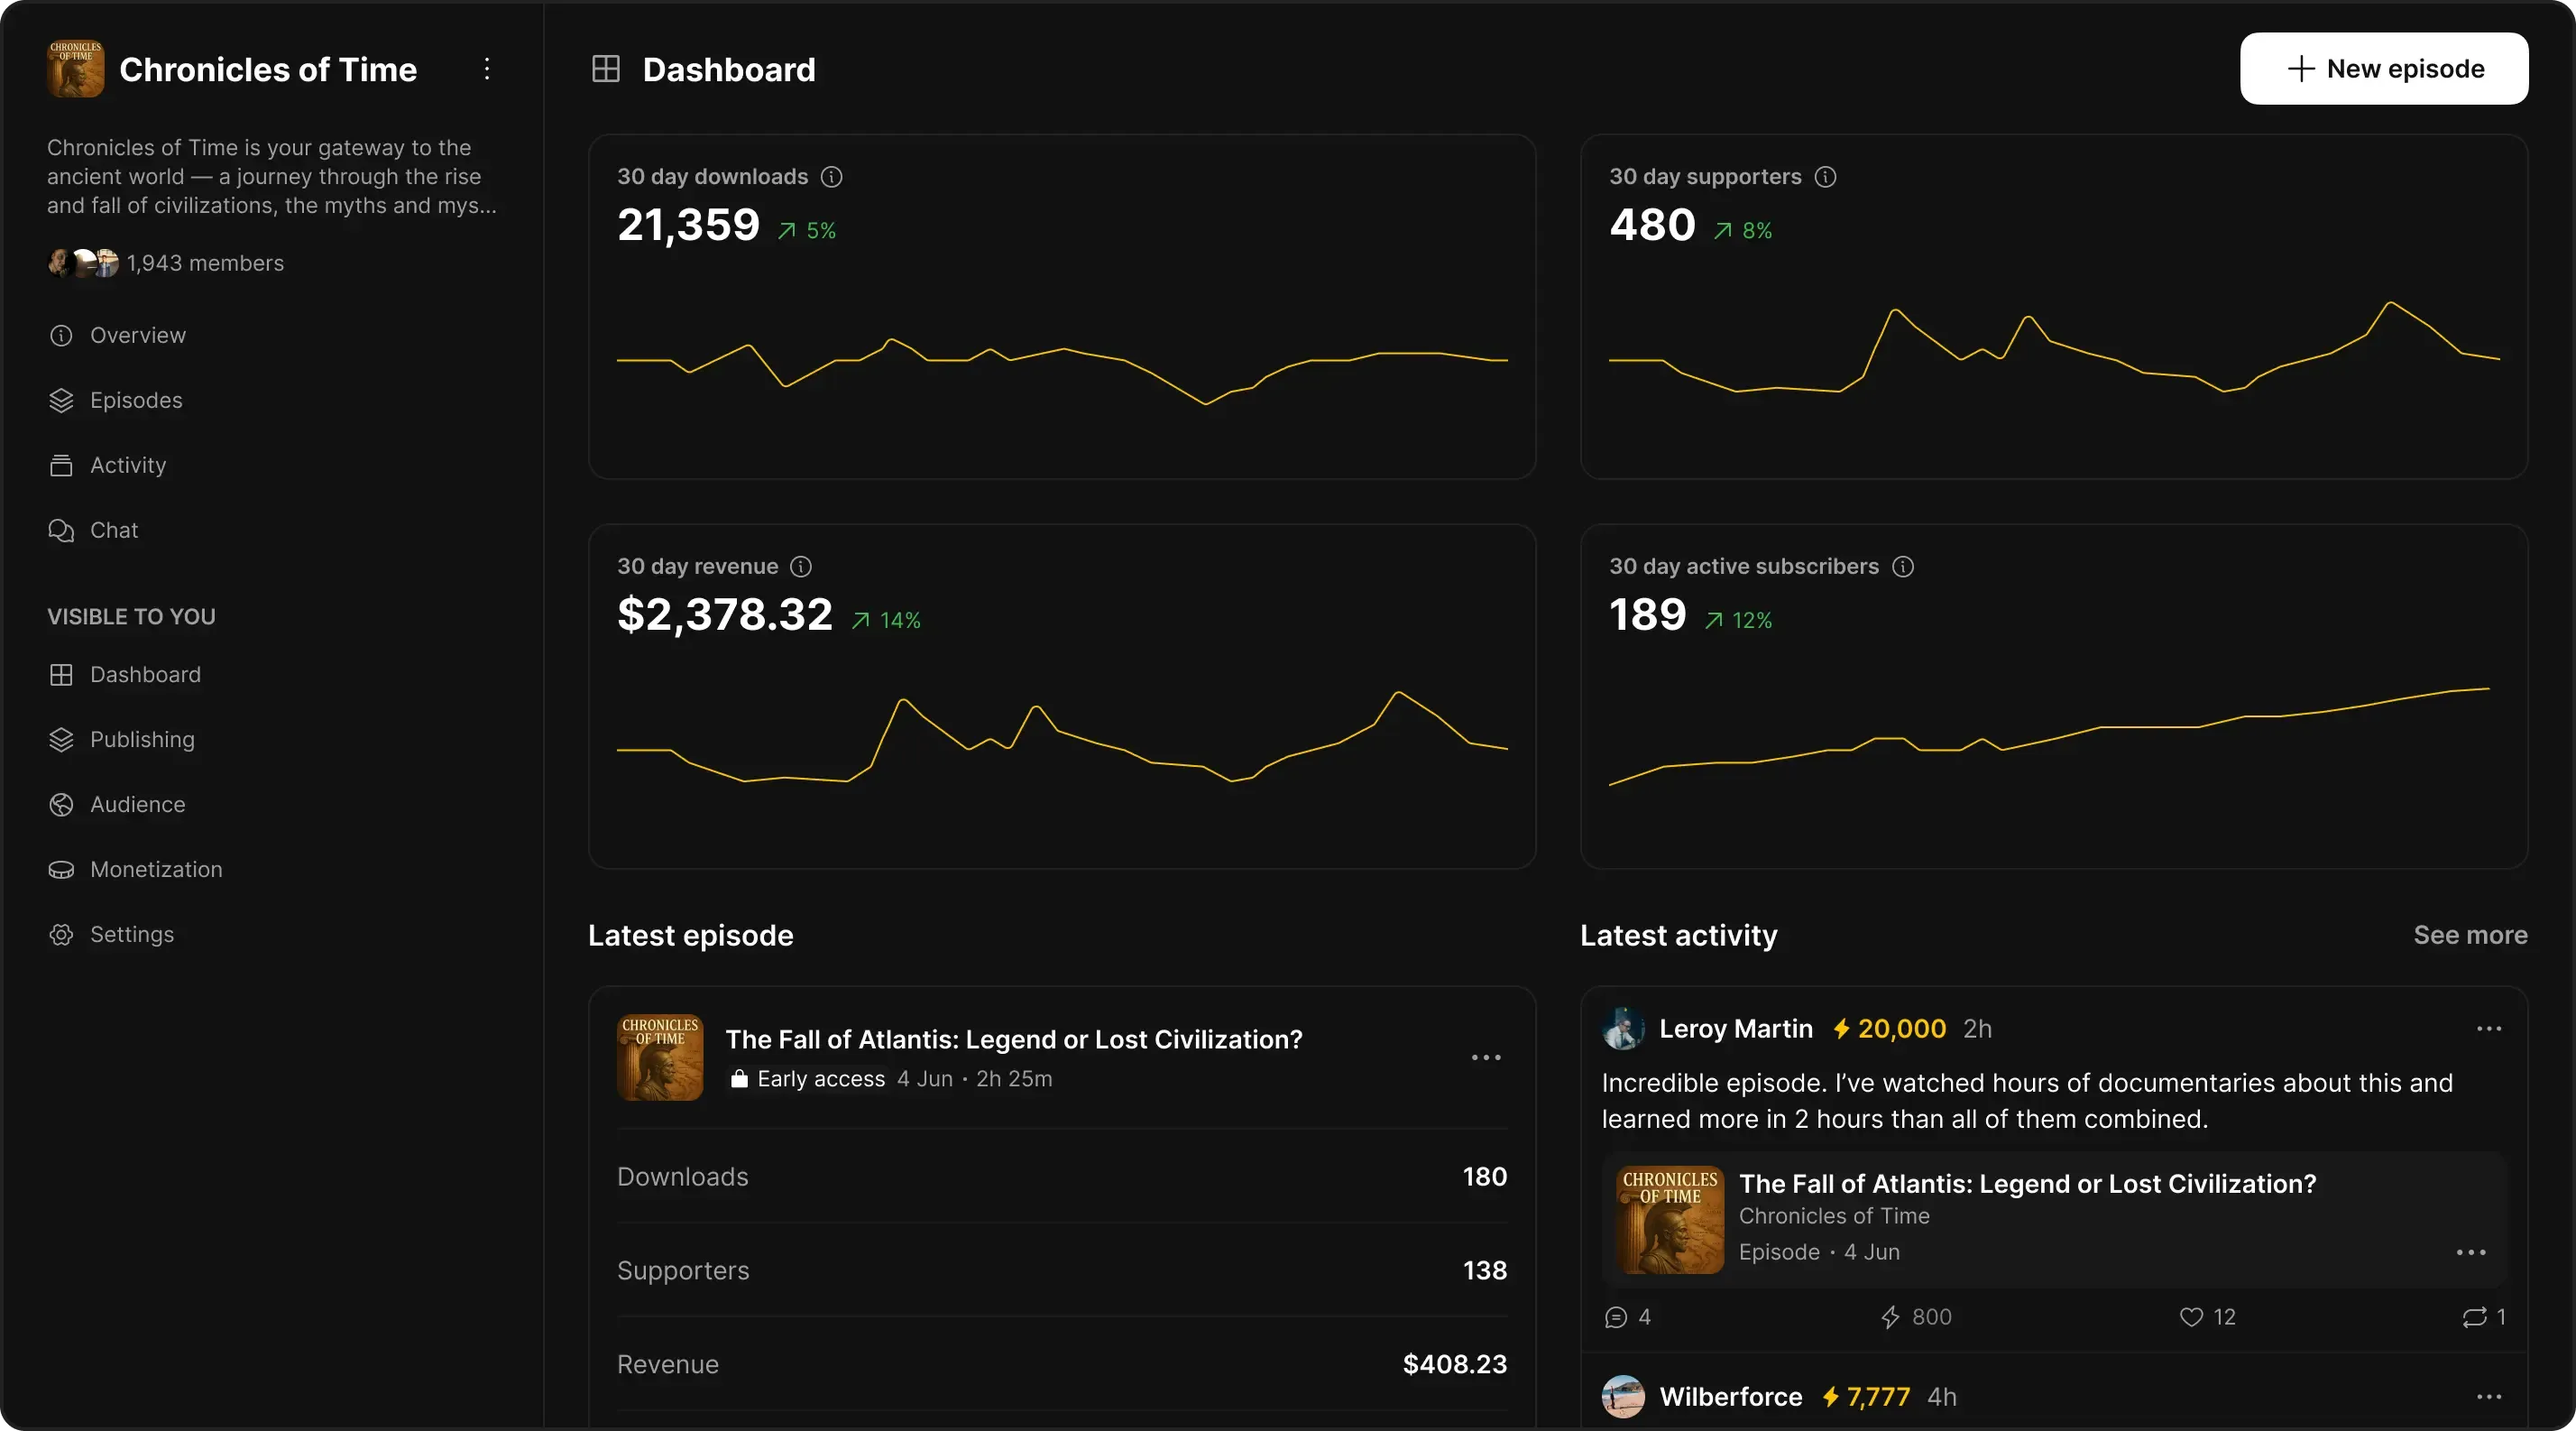
Task: Open the vertical dots menu beside Chronicles of Time
Action: [487, 69]
